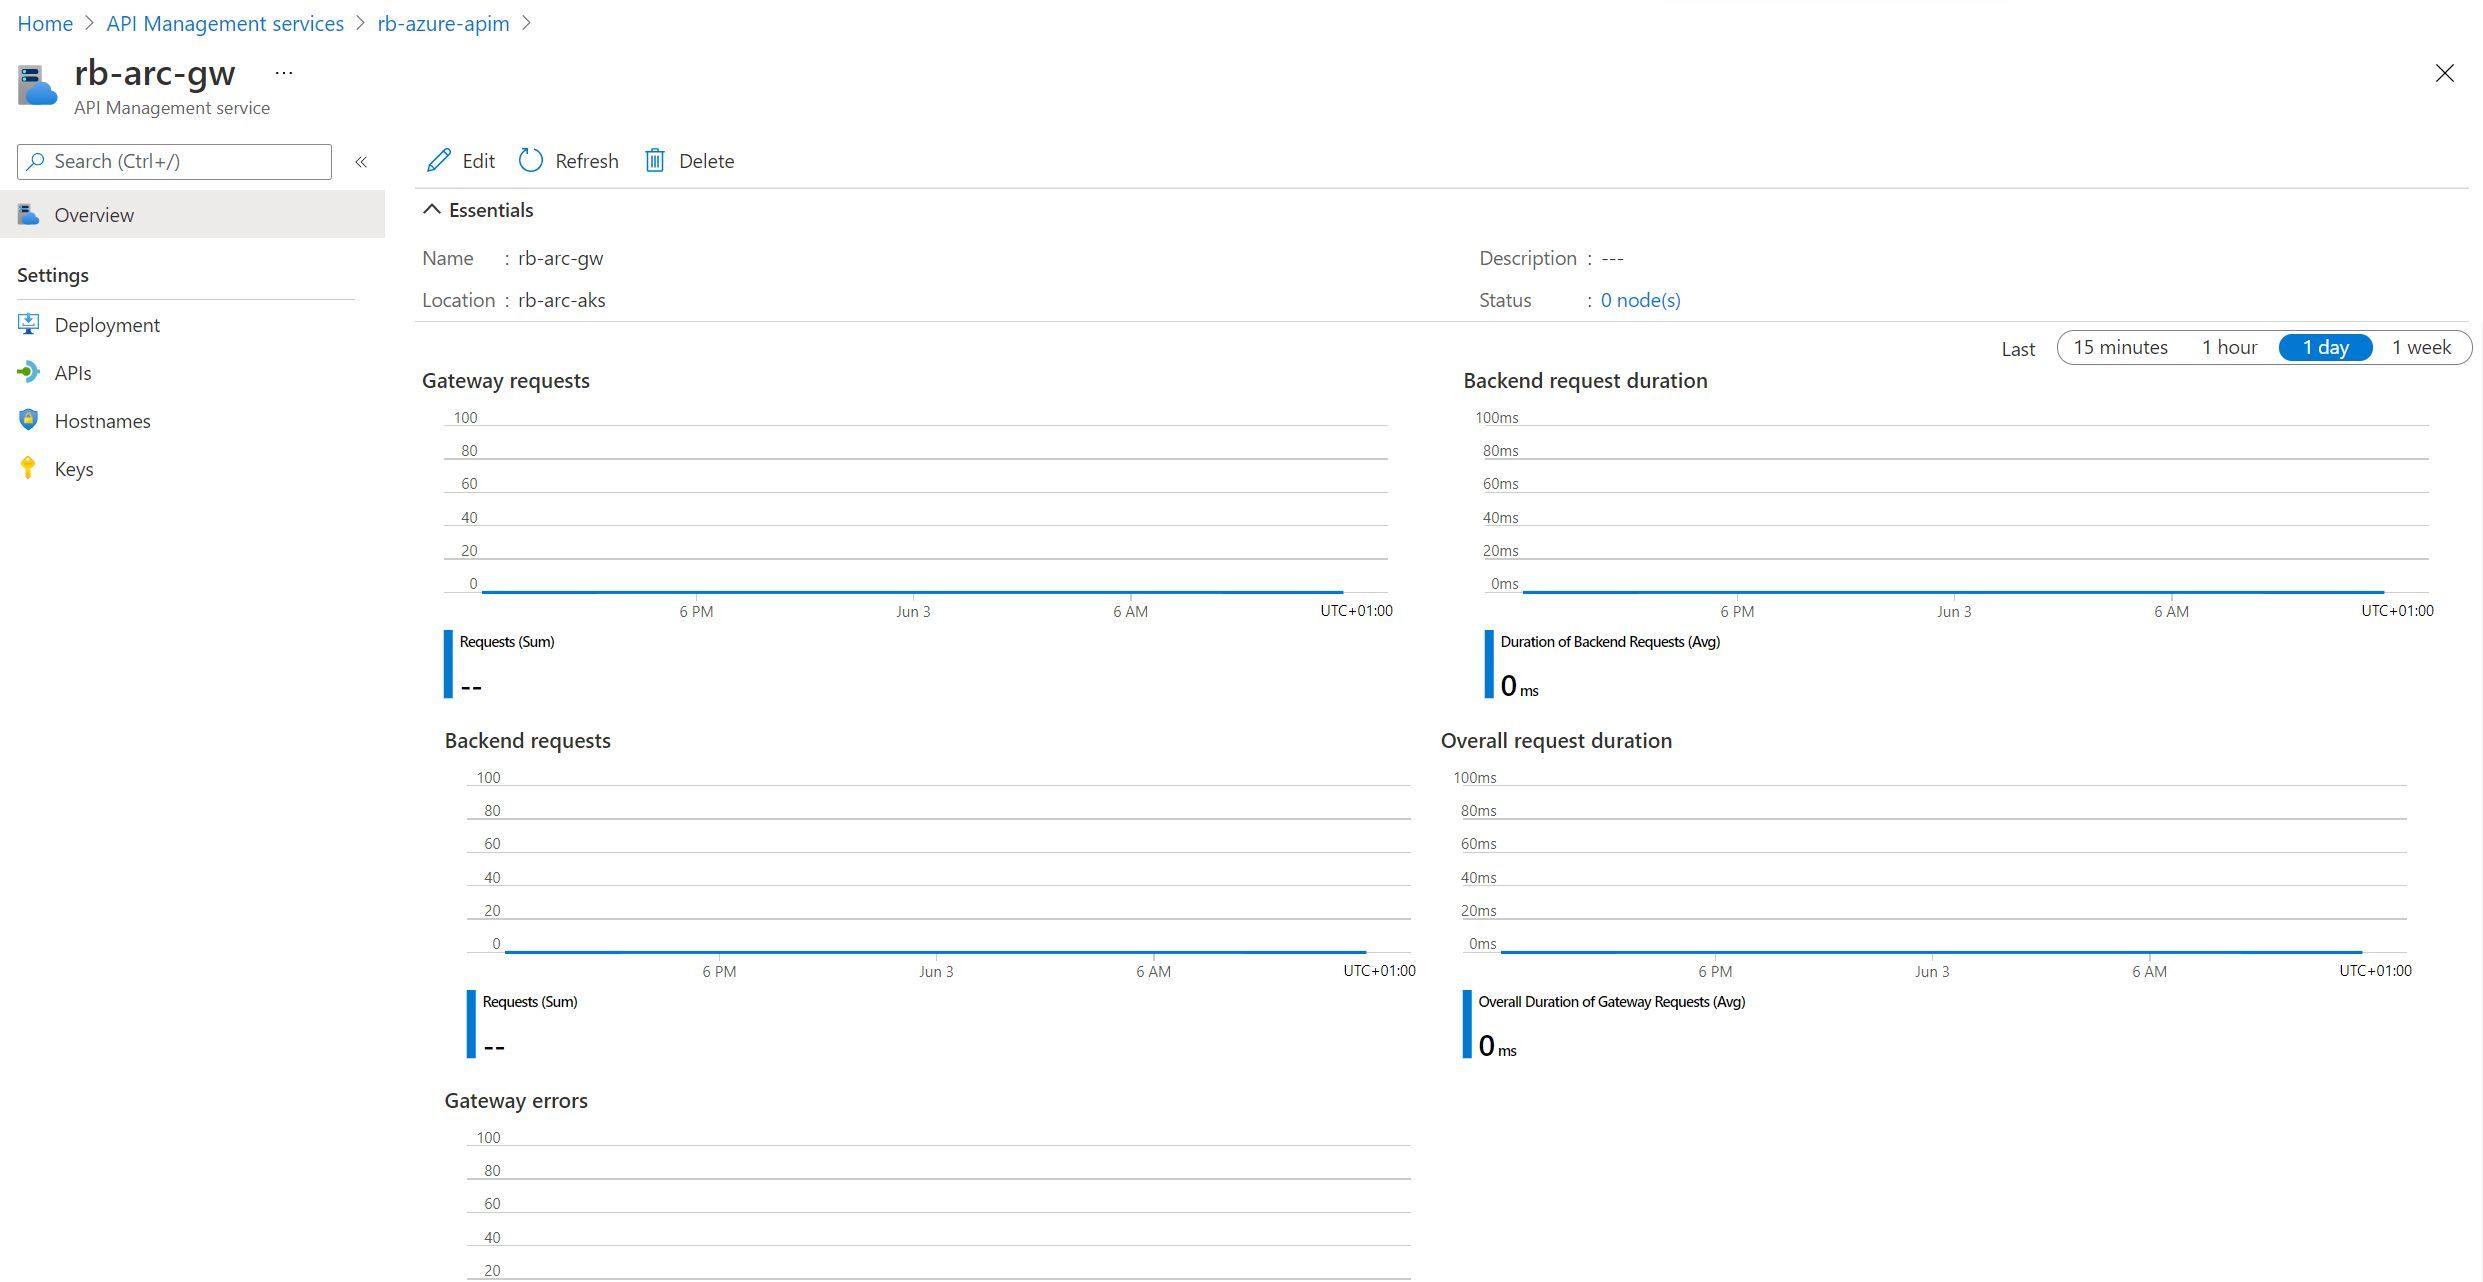Open the 0 node(s) status link

tap(1640, 300)
